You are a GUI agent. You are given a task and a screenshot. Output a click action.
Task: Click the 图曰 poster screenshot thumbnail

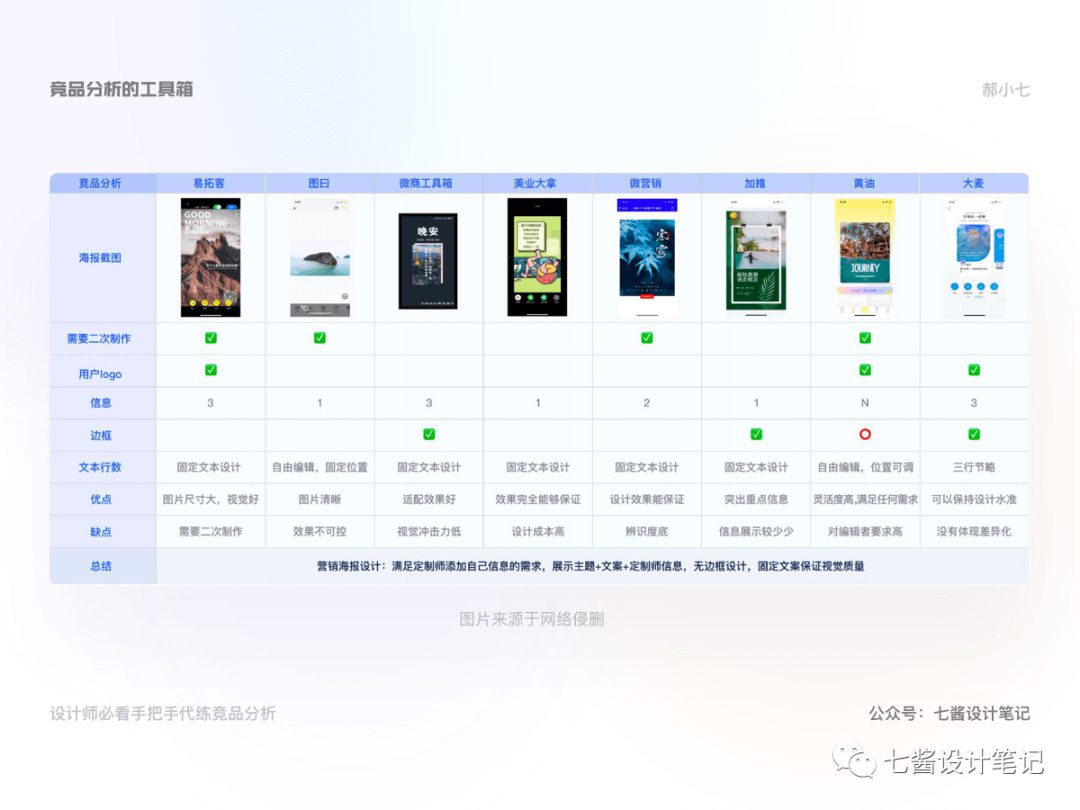[x=320, y=258]
